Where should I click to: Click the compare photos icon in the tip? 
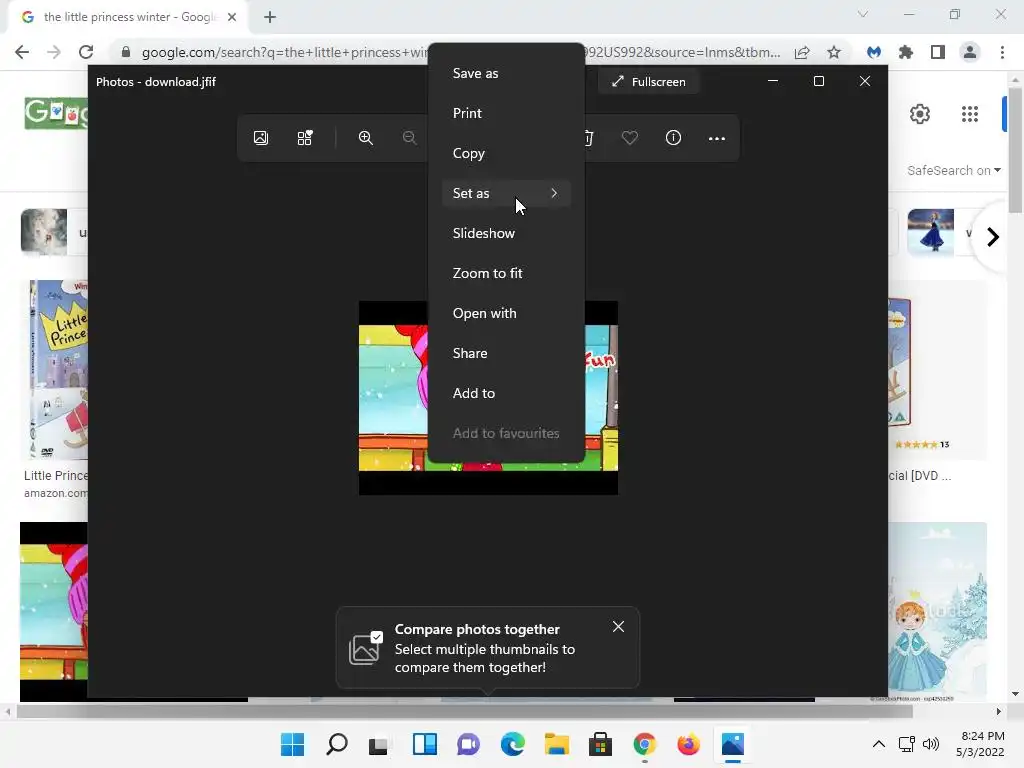(x=366, y=648)
